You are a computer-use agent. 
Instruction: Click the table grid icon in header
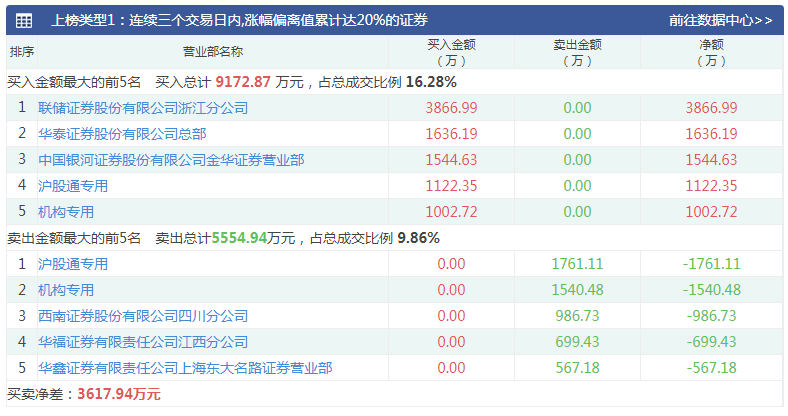click(x=23, y=20)
